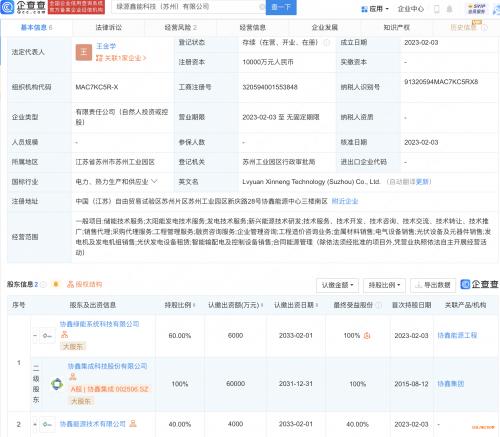This screenshot has height=437, width=500.
Task: Open 协鑫能源工程 related product link
Action: pos(457,335)
